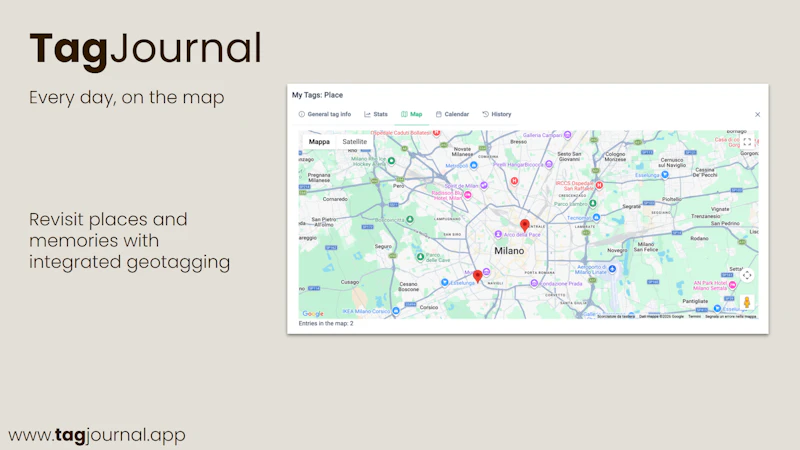Switch to Satellite map view
The width and height of the screenshot is (800, 450).
pos(355,142)
